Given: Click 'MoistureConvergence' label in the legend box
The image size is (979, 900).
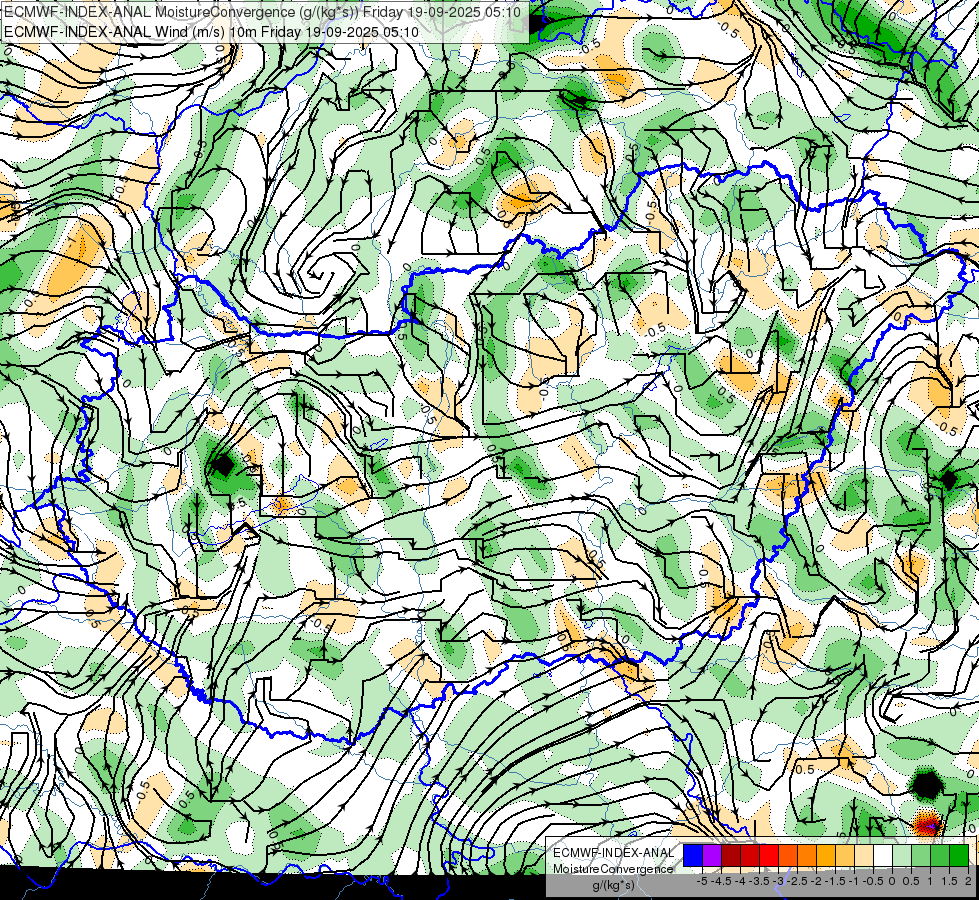Looking at the screenshot, I should [613, 869].
